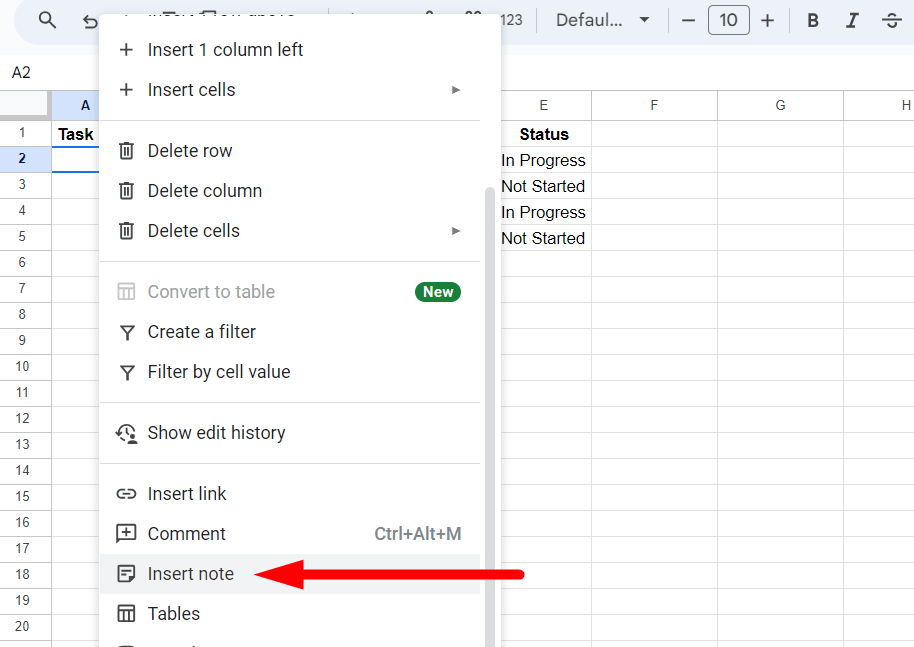Toggle bold formatting
Viewport: 914px width, 647px height.
(812, 20)
